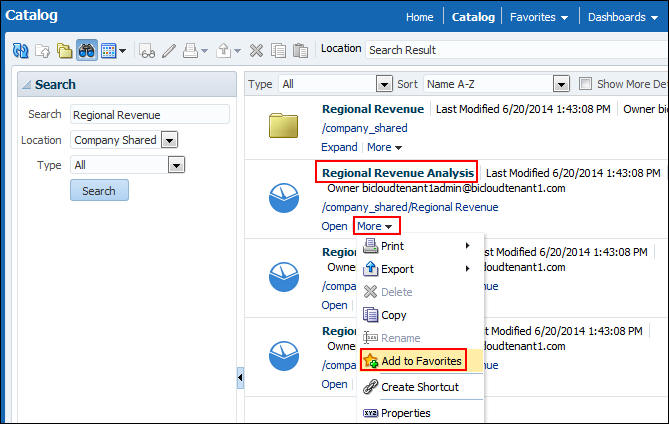This screenshot has width=669, height=424.
Task: Click the Create Shortcut link icon
Action: point(370,387)
